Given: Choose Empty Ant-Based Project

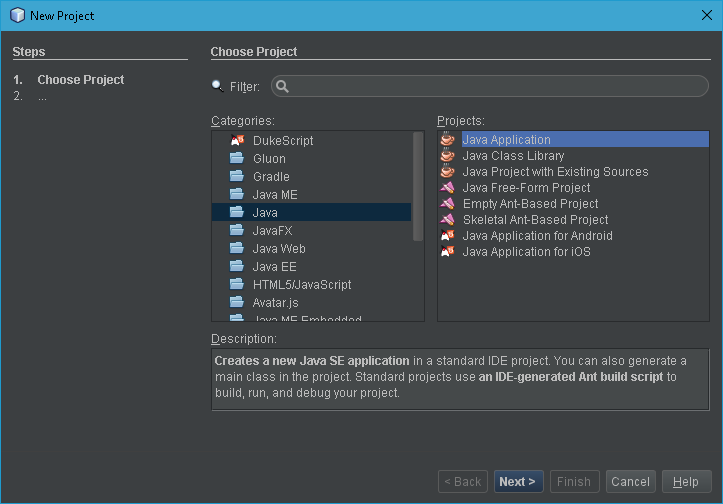Looking at the screenshot, I should pyautogui.click(x=530, y=204).
